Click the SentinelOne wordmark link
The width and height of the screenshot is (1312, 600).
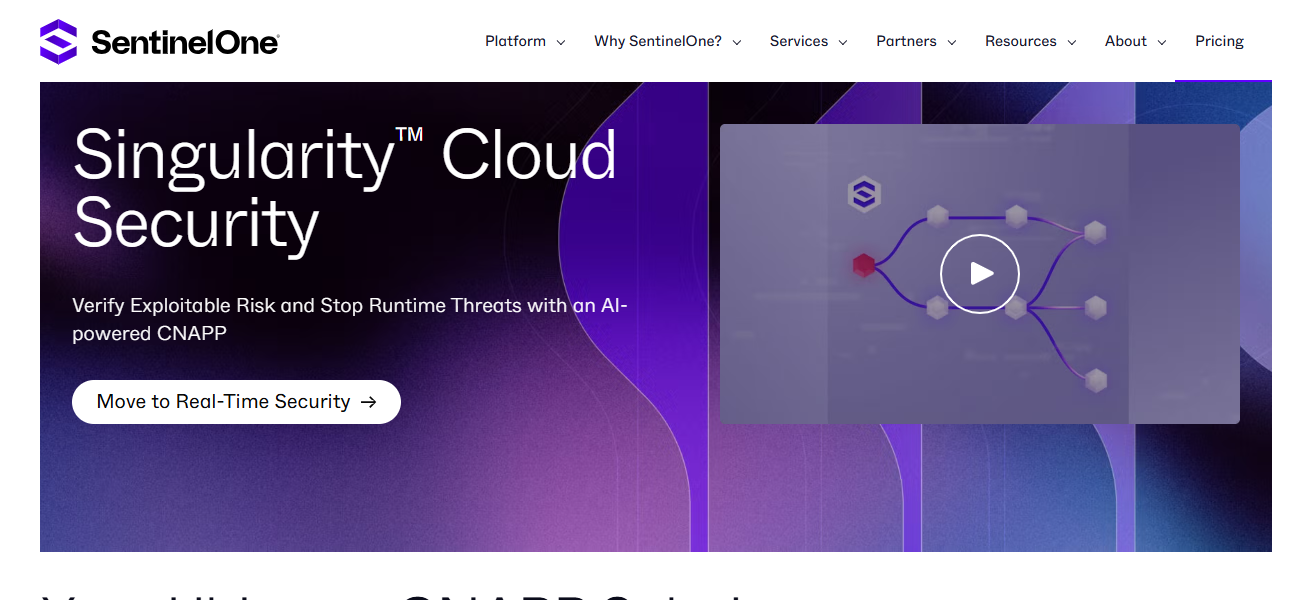(x=184, y=41)
